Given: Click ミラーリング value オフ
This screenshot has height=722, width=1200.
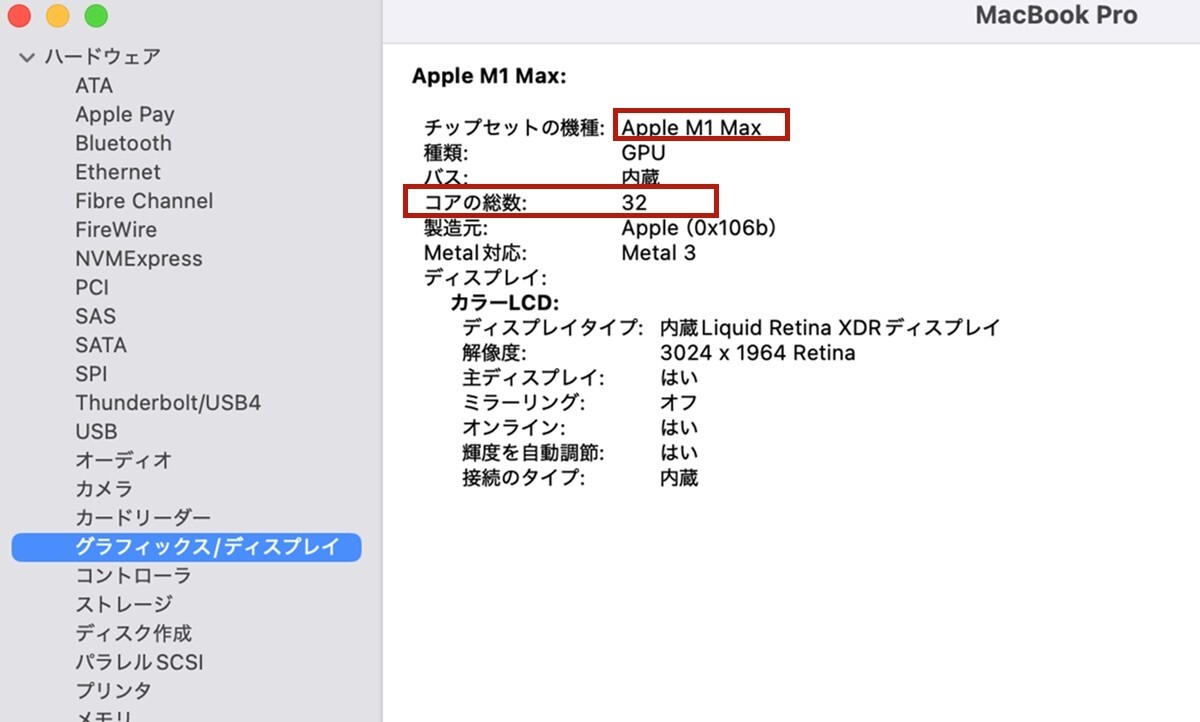Looking at the screenshot, I should point(679,403).
